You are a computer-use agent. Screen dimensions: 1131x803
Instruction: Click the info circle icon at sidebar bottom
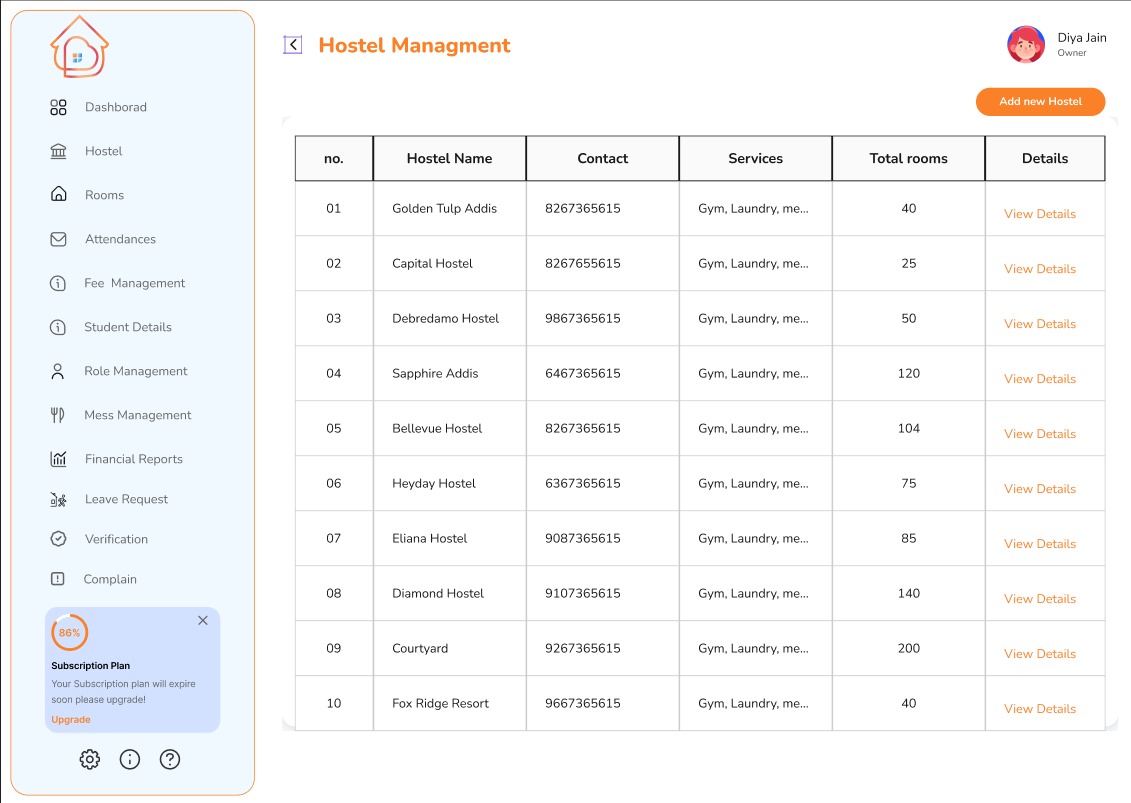(x=130, y=760)
